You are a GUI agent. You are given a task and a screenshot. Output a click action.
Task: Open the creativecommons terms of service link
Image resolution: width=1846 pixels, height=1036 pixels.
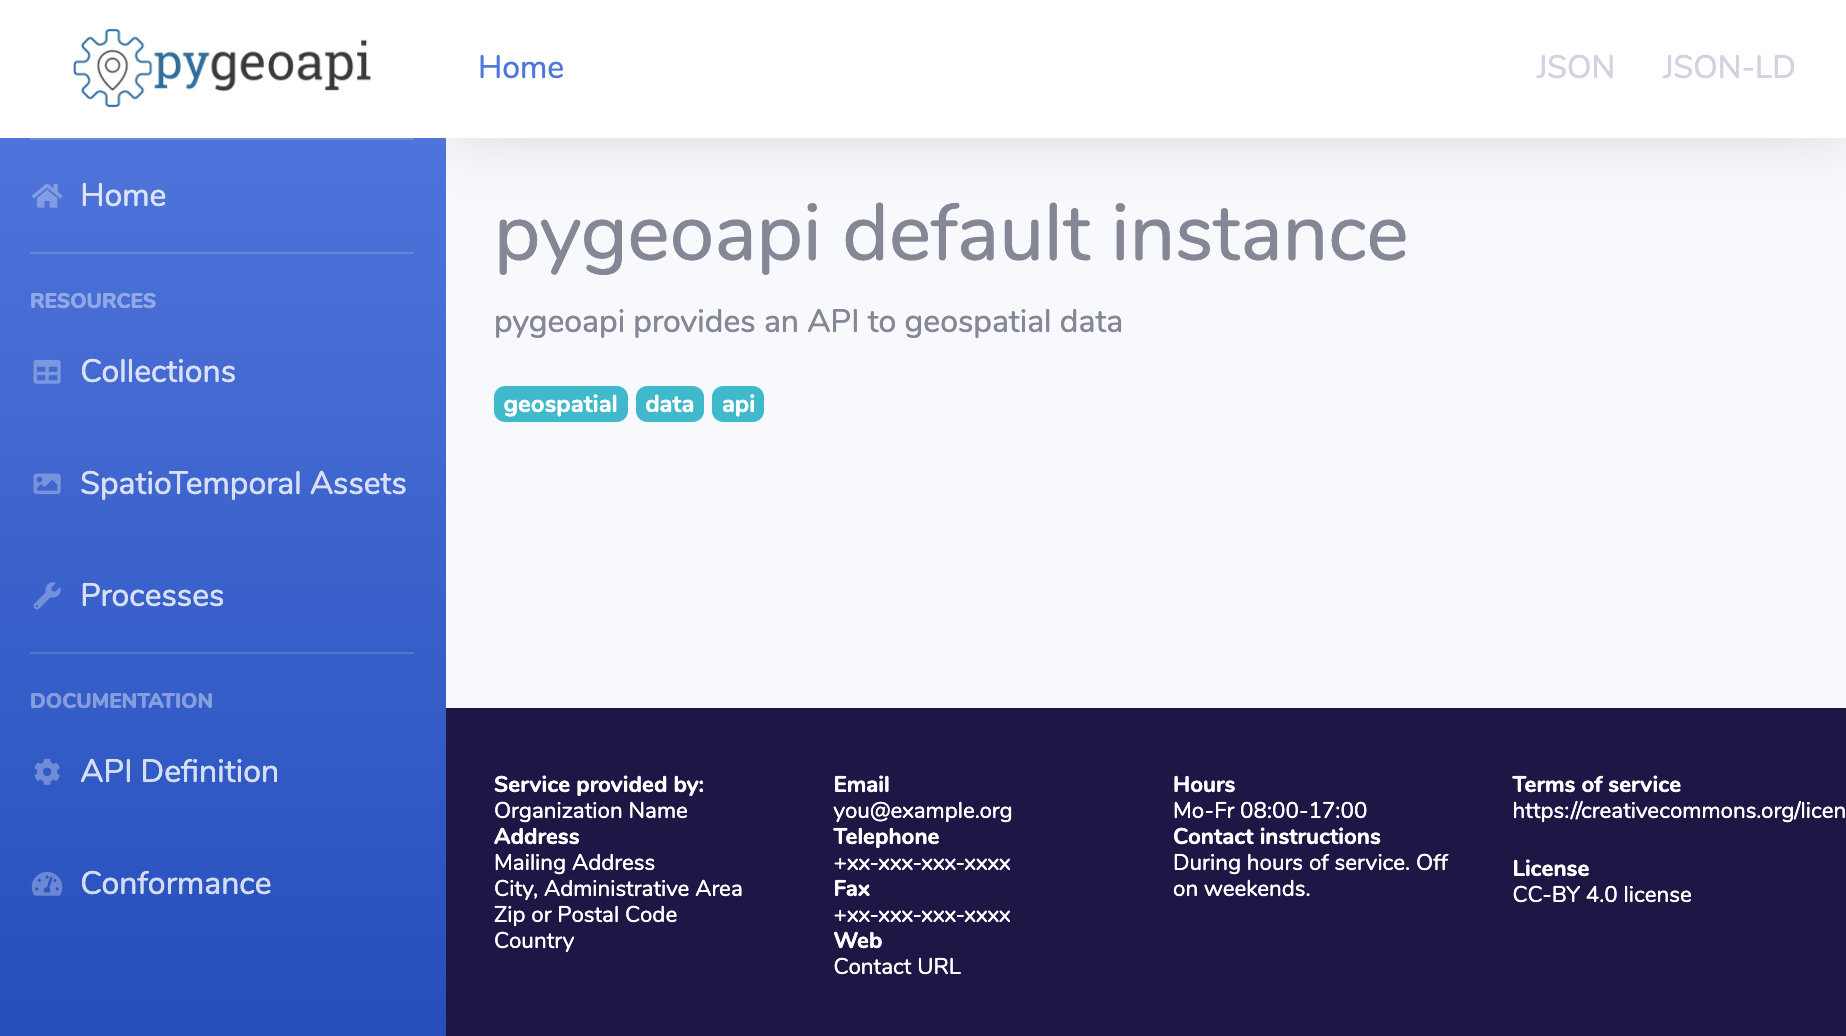[1677, 810]
